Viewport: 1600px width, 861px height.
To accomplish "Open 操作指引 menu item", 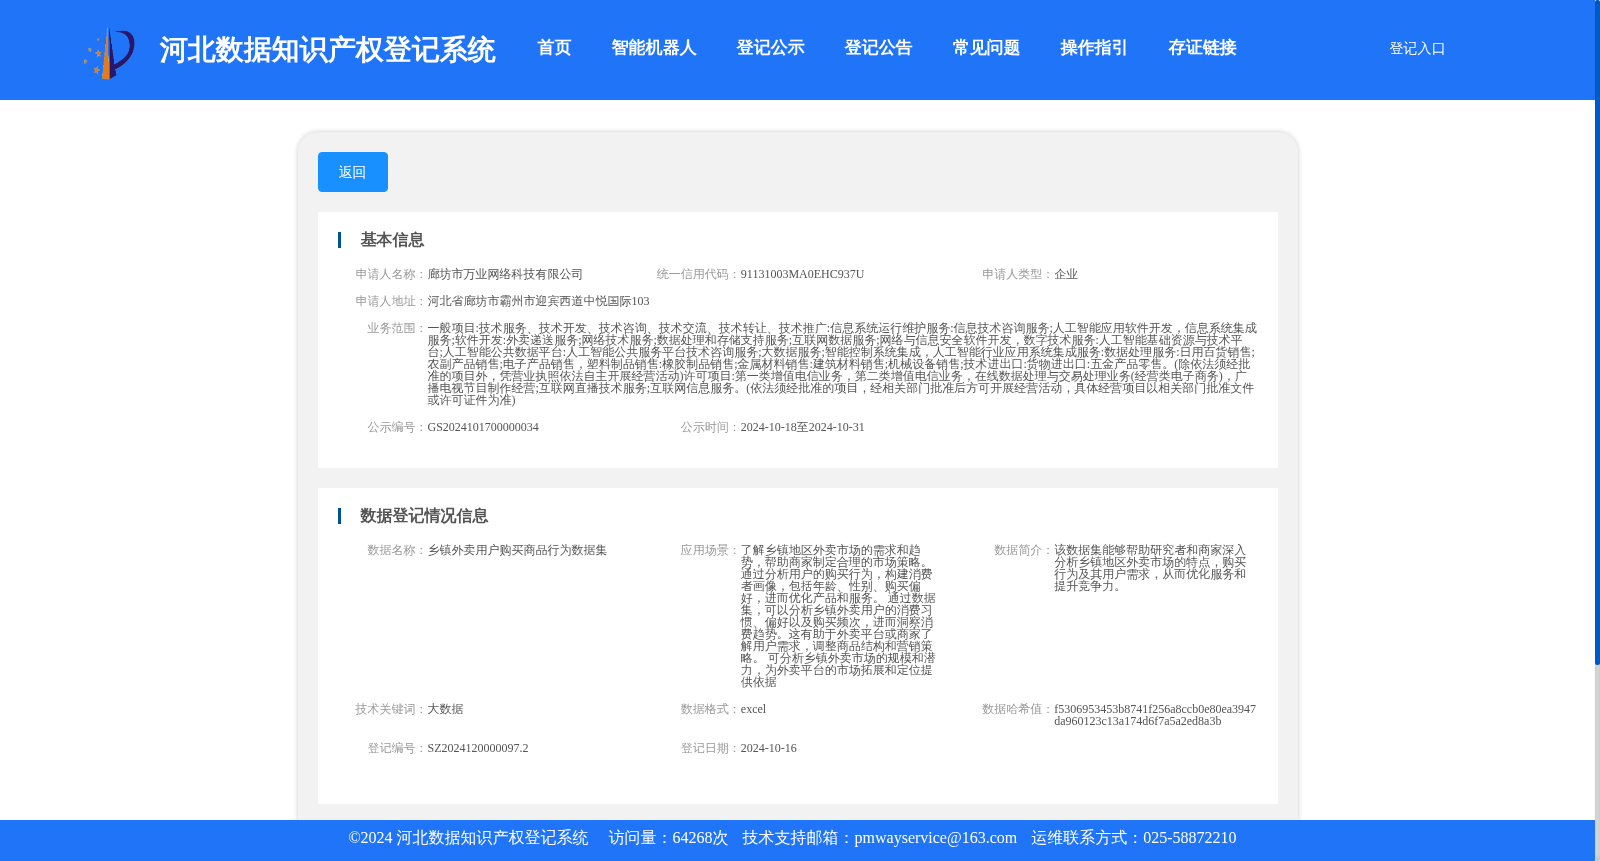I will [1094, 48].
